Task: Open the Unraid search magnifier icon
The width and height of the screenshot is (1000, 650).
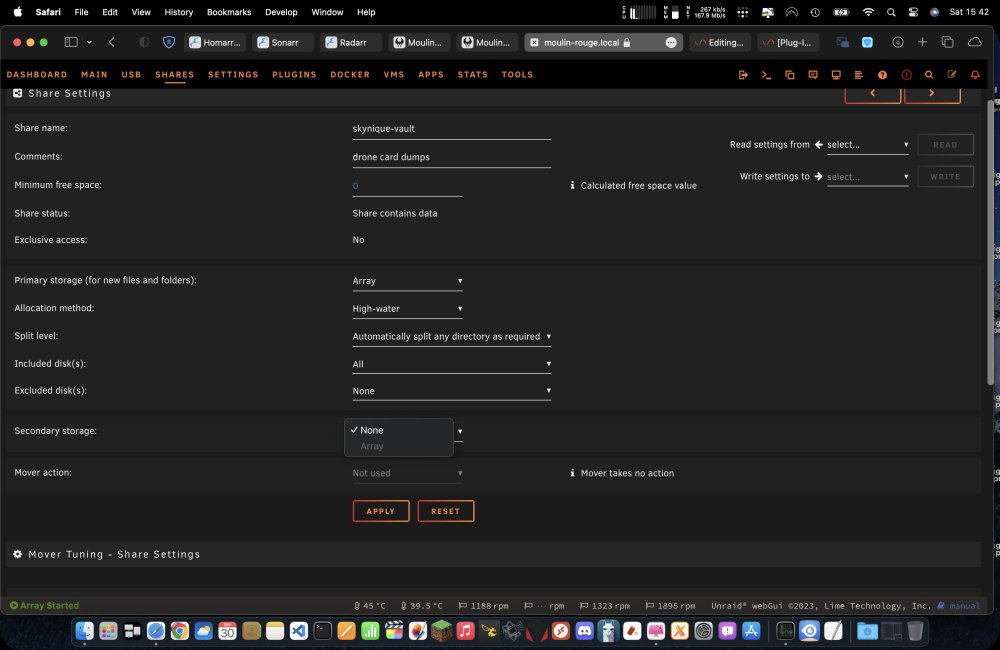Action: pos(929,75)
